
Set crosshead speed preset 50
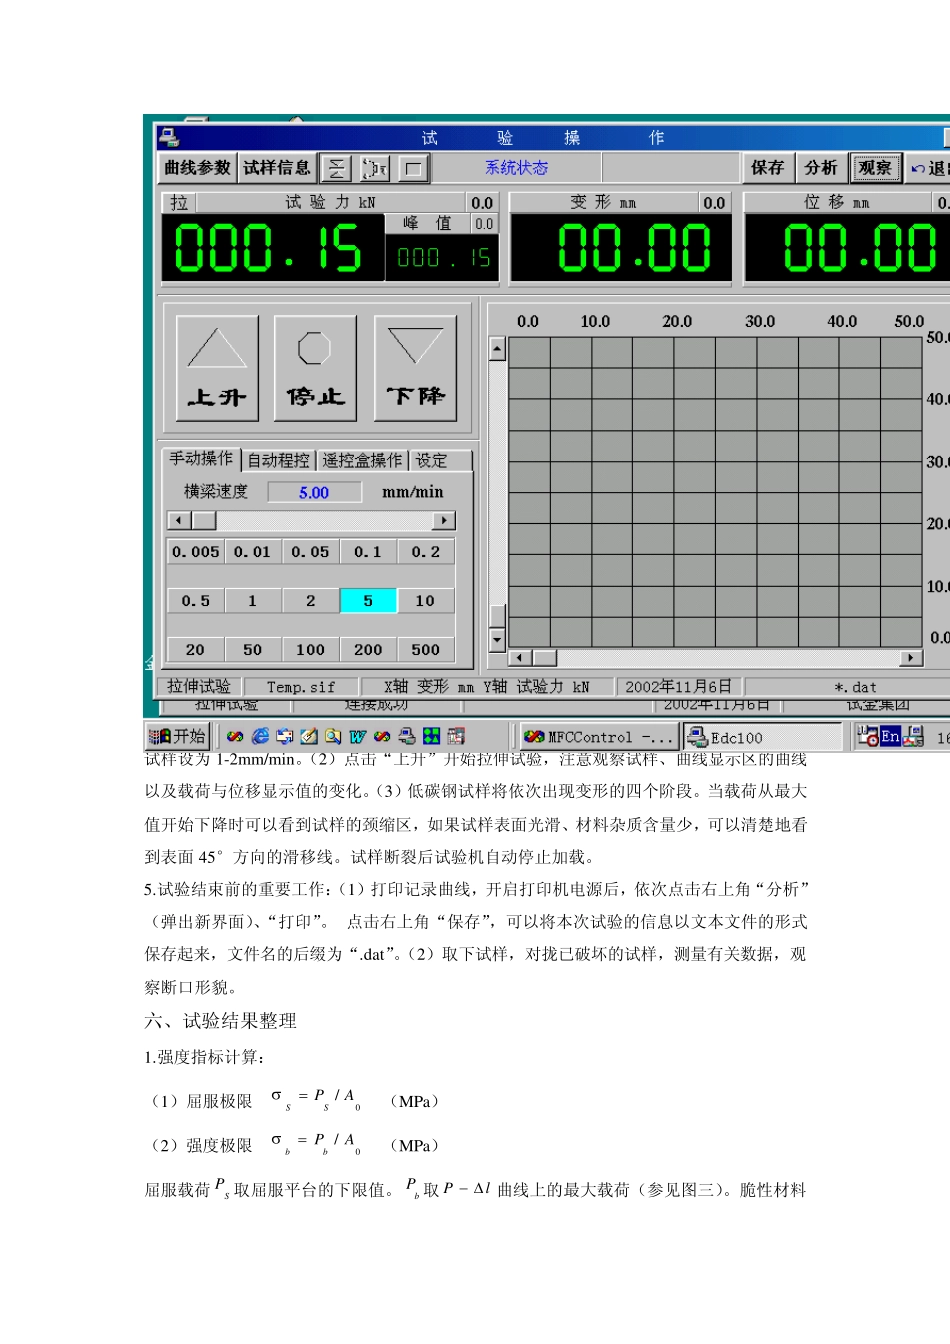[252, 650]
